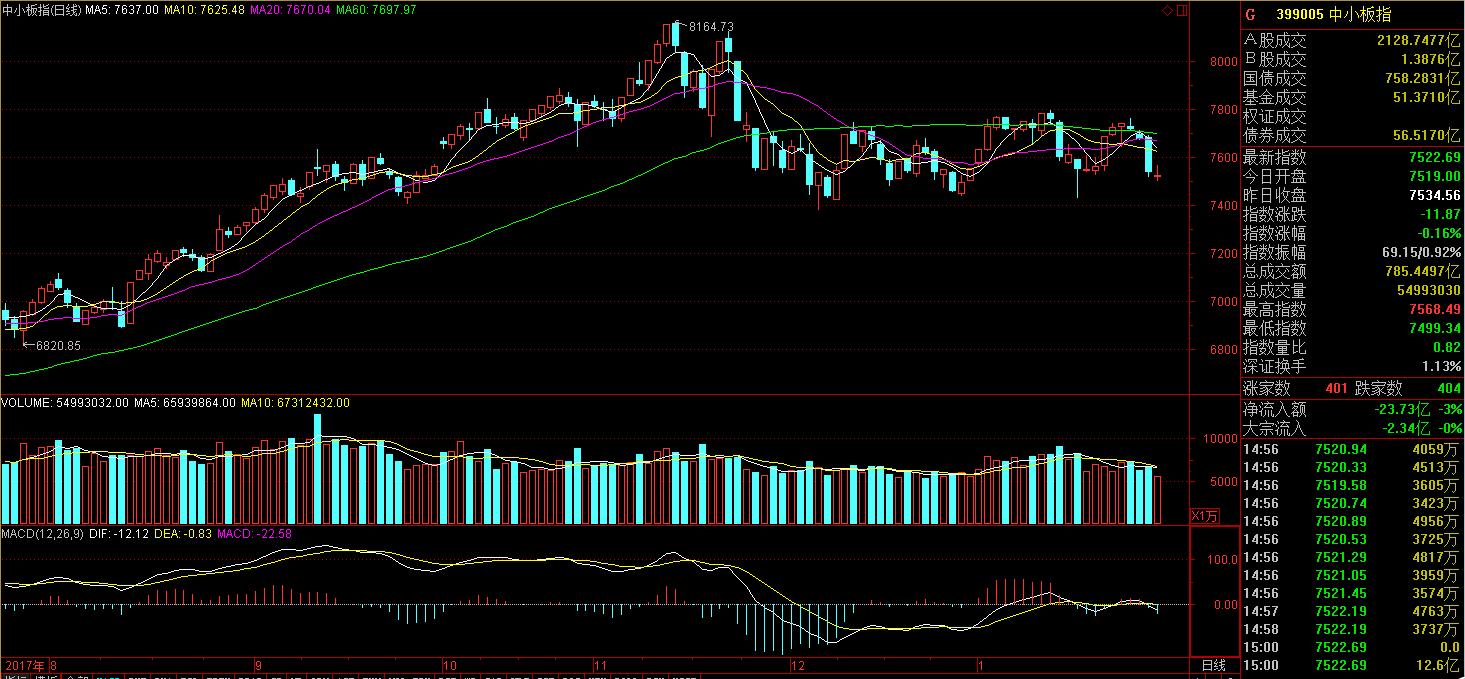Click the 最低指数 value 7499.34
The image size is (1465, 679).
click(1434, 329)
